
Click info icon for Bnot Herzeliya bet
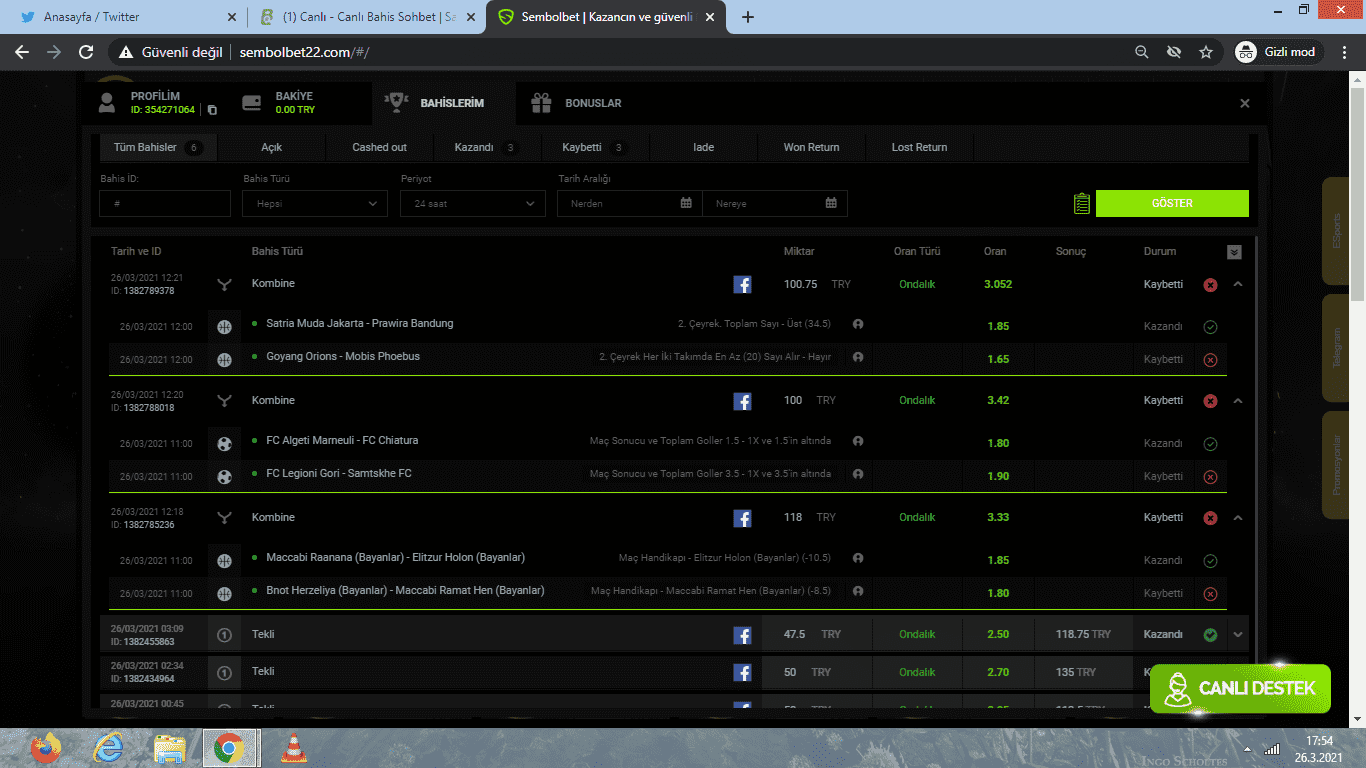857,591
